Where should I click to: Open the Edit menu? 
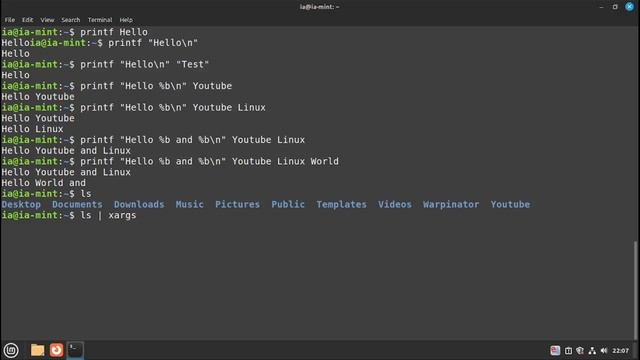pyautogui.click(x=27, y=20)
